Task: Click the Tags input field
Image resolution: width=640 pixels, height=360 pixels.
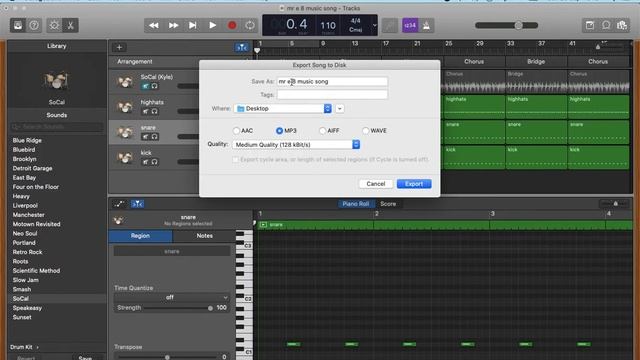Action: pyautogui.click(x=332, y=95)
